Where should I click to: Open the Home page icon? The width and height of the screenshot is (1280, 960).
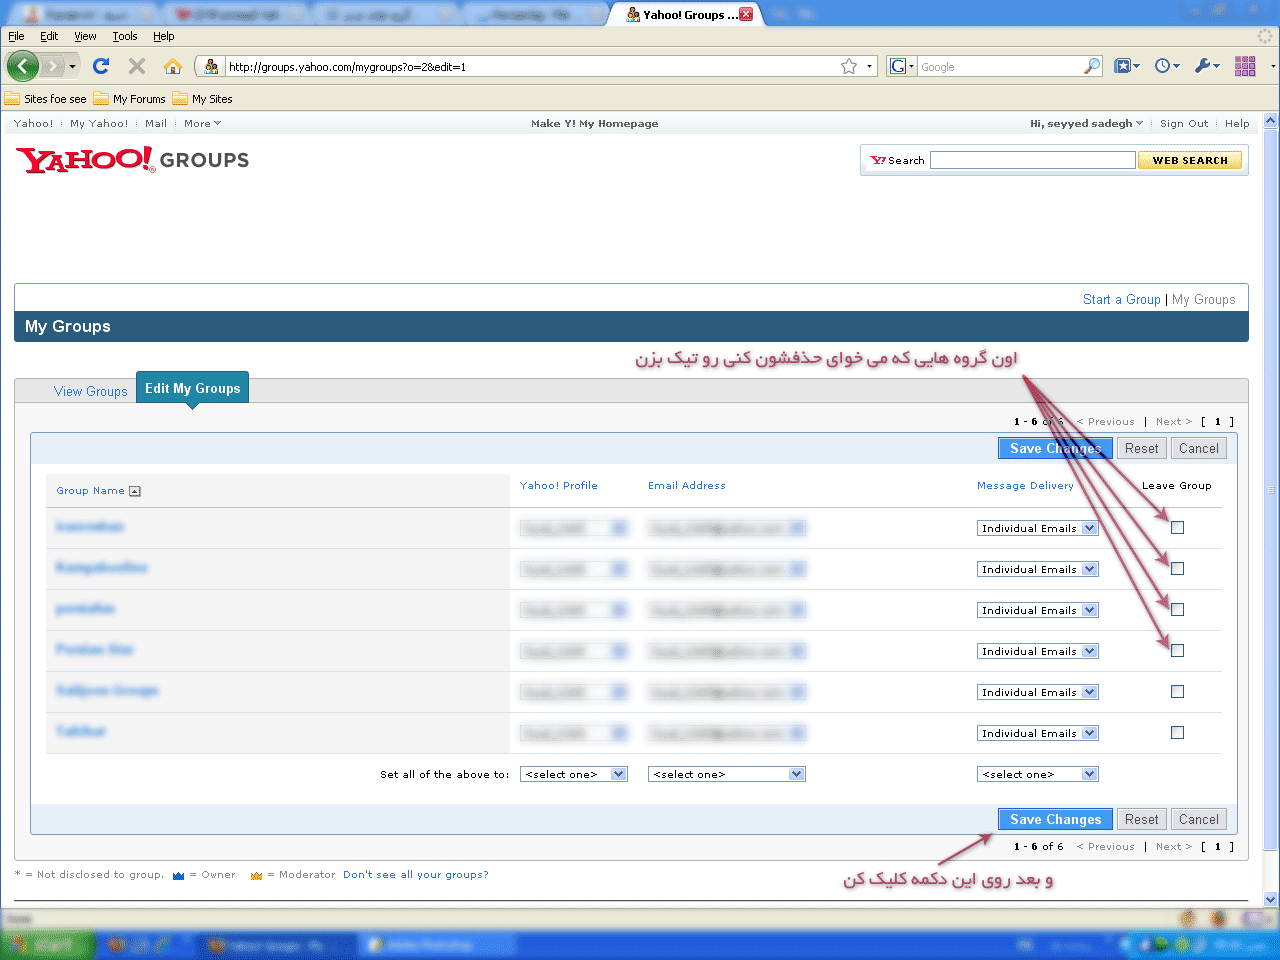(173, 66)
